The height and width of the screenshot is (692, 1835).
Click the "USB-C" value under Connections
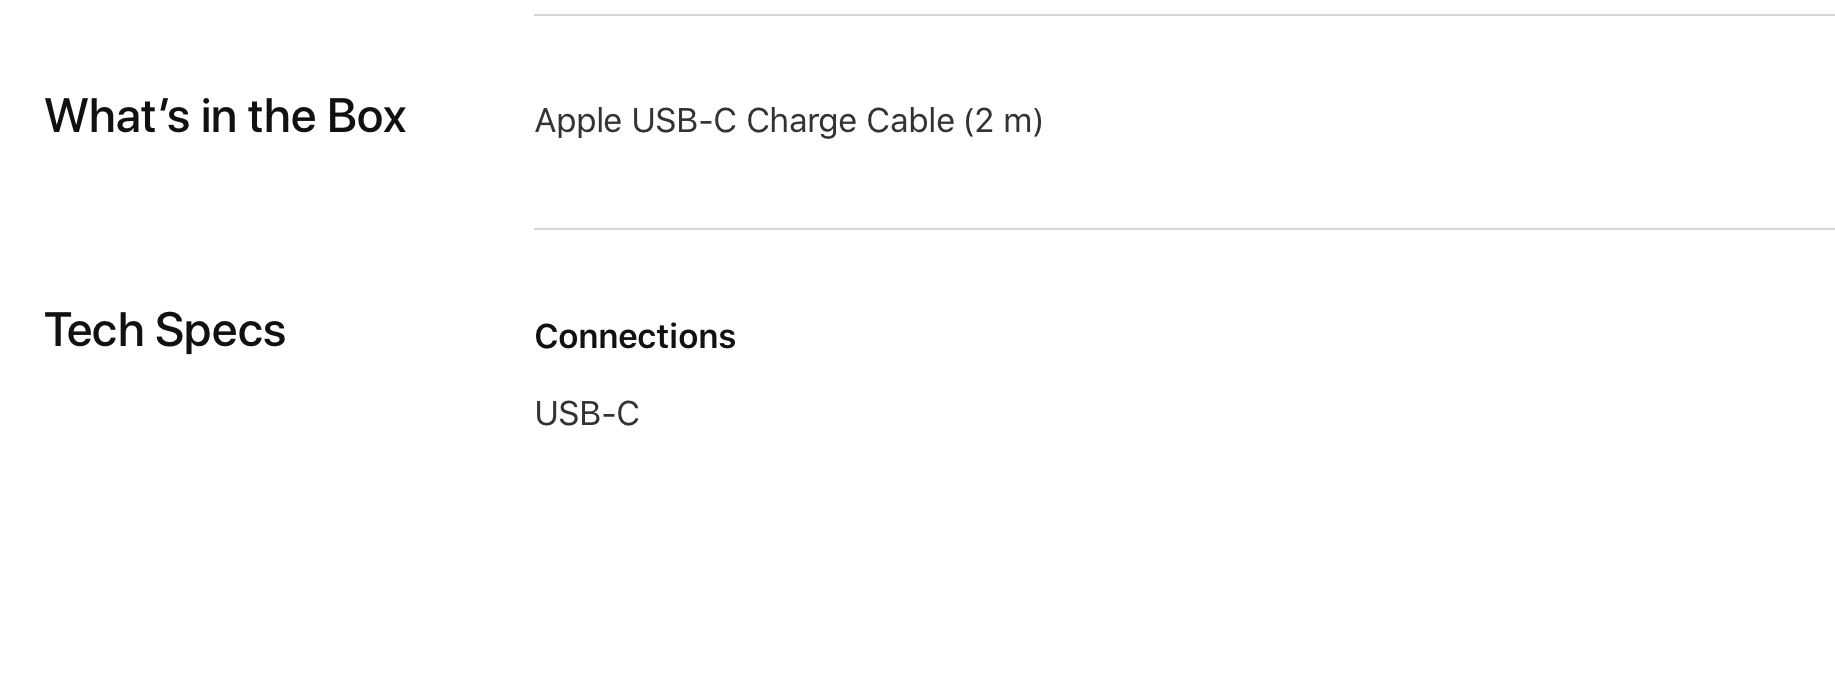click(587, 413)
